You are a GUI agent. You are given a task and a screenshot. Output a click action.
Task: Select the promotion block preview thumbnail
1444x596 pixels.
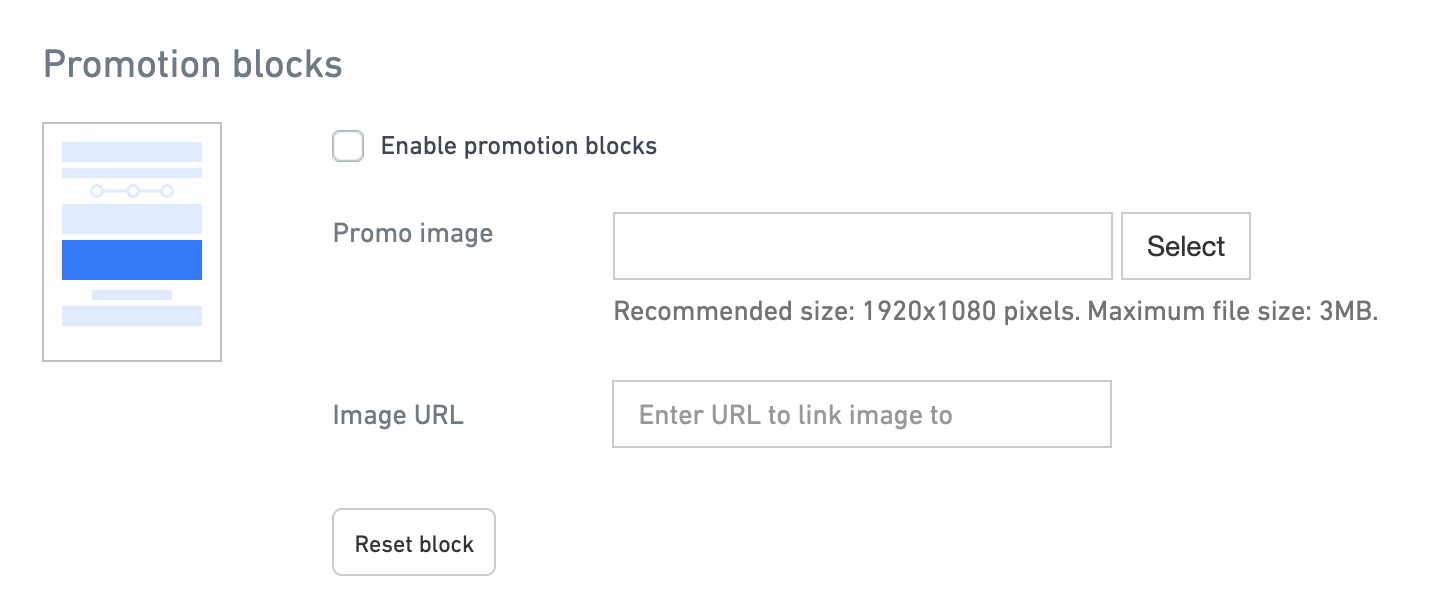[x=131, y=241]
